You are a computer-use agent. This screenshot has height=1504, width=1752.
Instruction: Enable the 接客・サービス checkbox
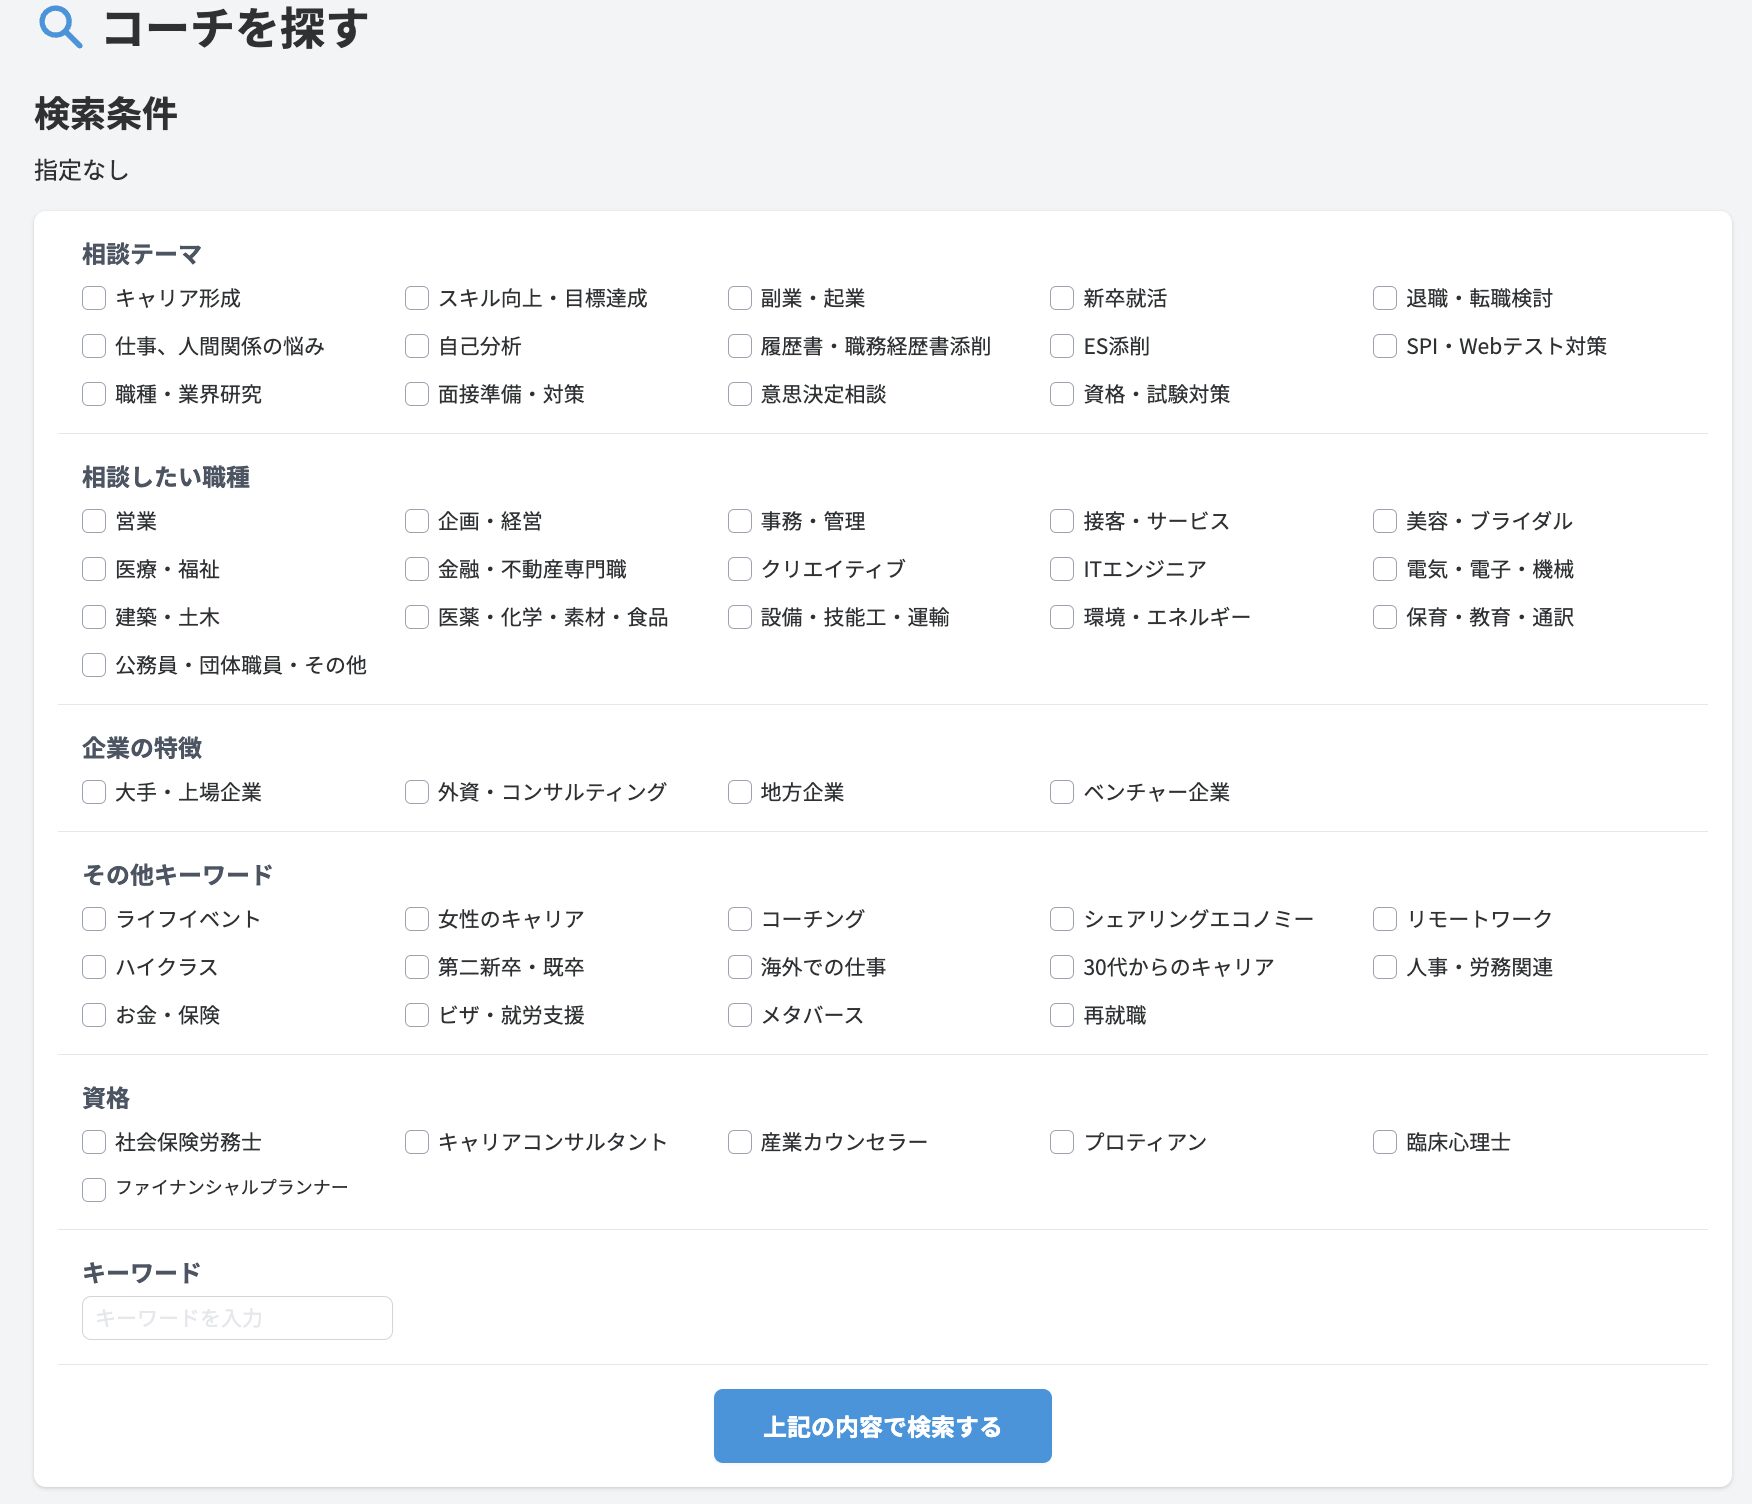pyautogui.click(x=1062, y=521)
